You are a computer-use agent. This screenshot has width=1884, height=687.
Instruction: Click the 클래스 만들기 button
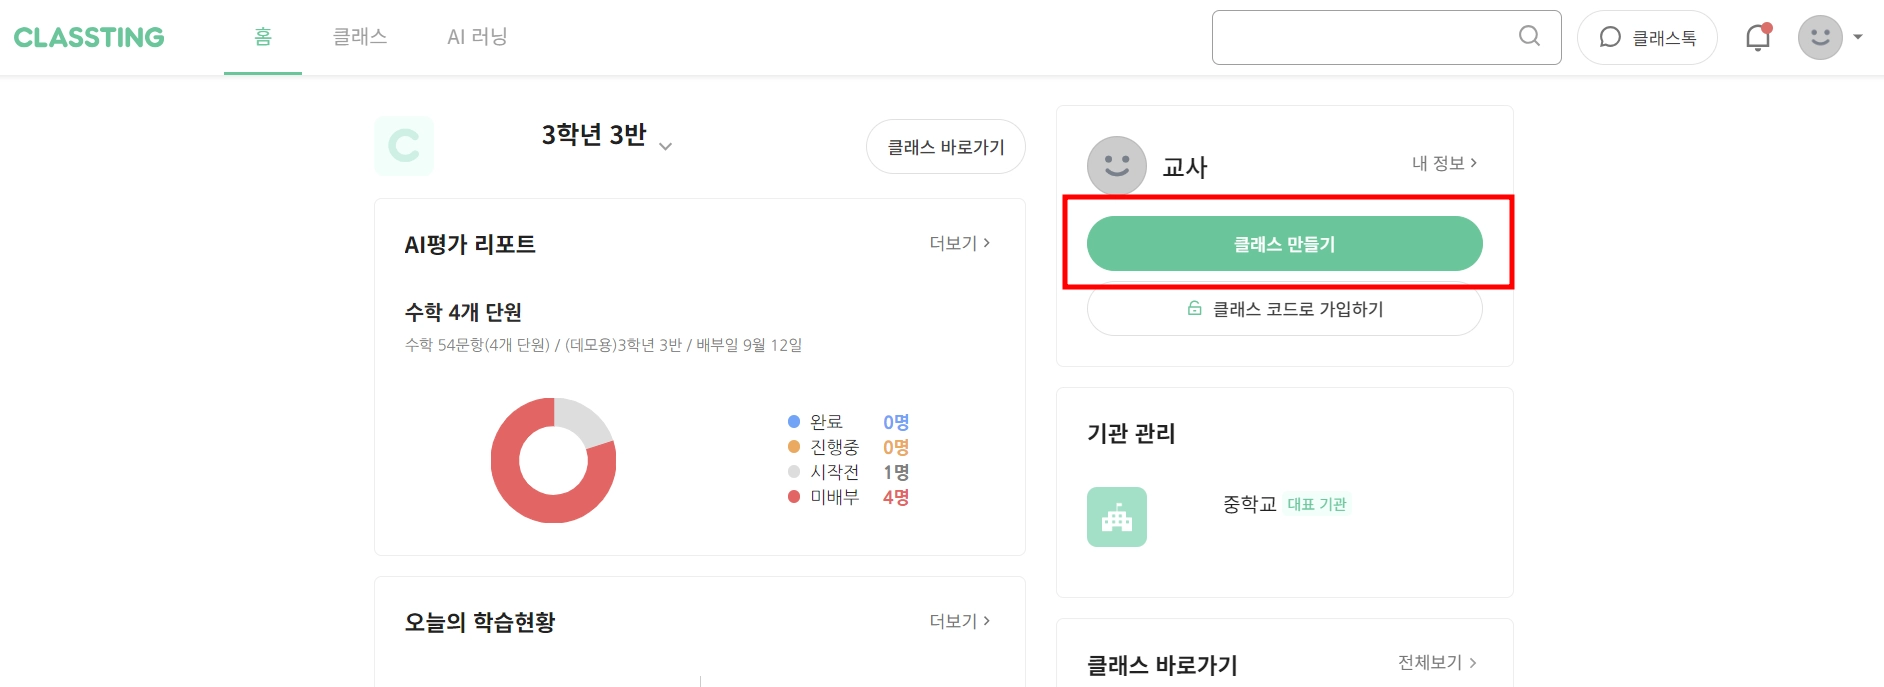coord(1284,244)
